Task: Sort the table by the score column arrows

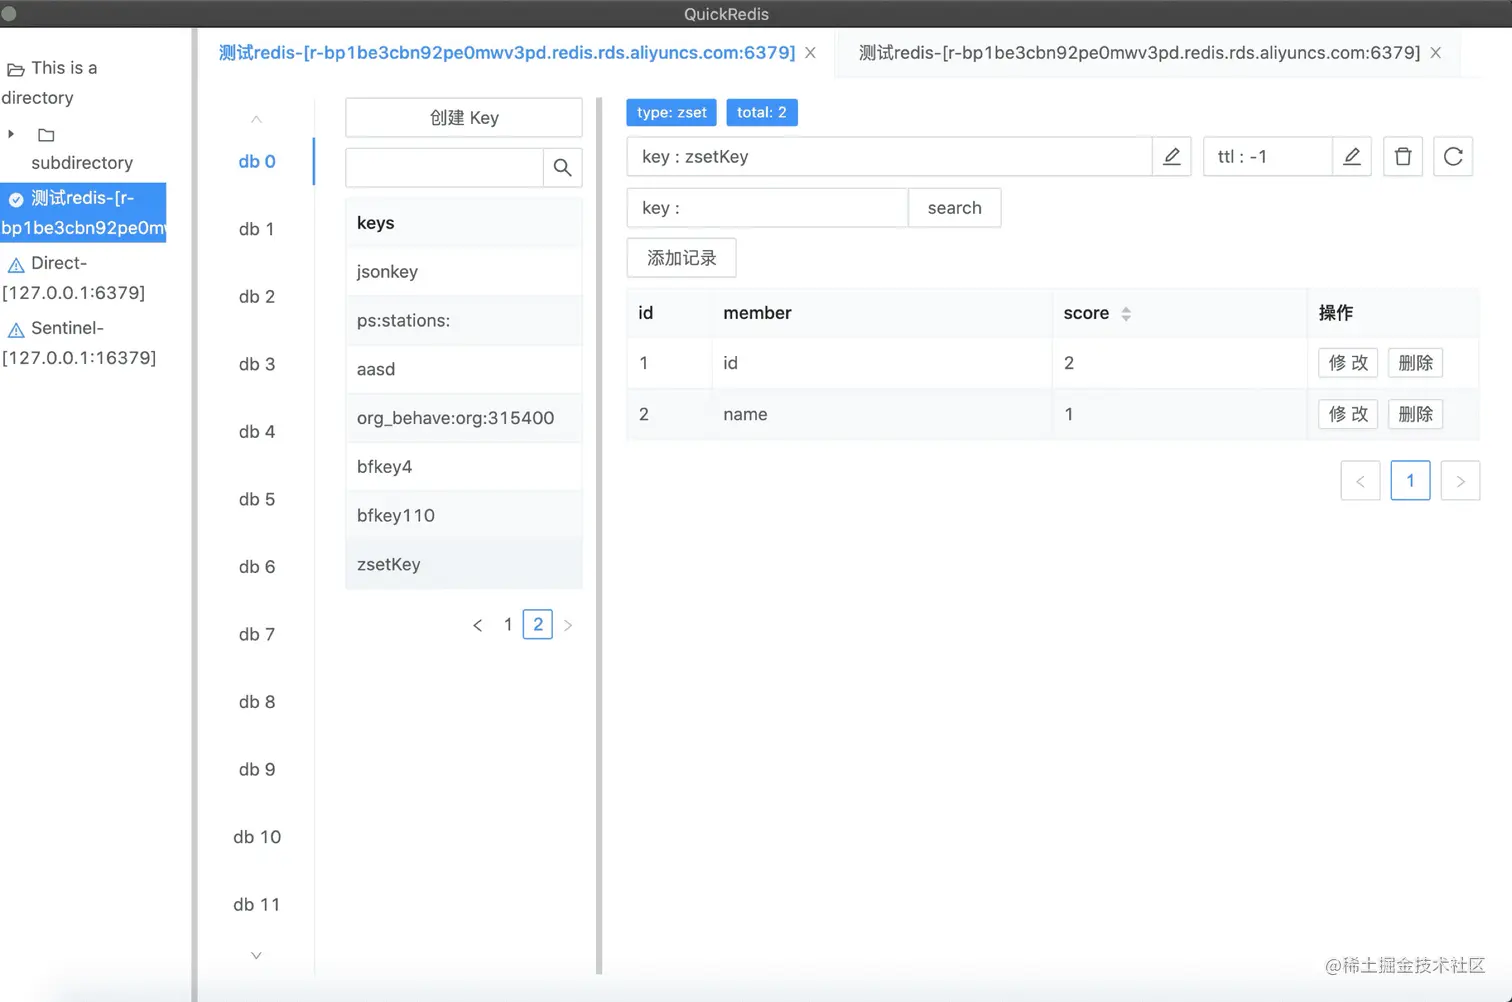Action: [1126, 314]
